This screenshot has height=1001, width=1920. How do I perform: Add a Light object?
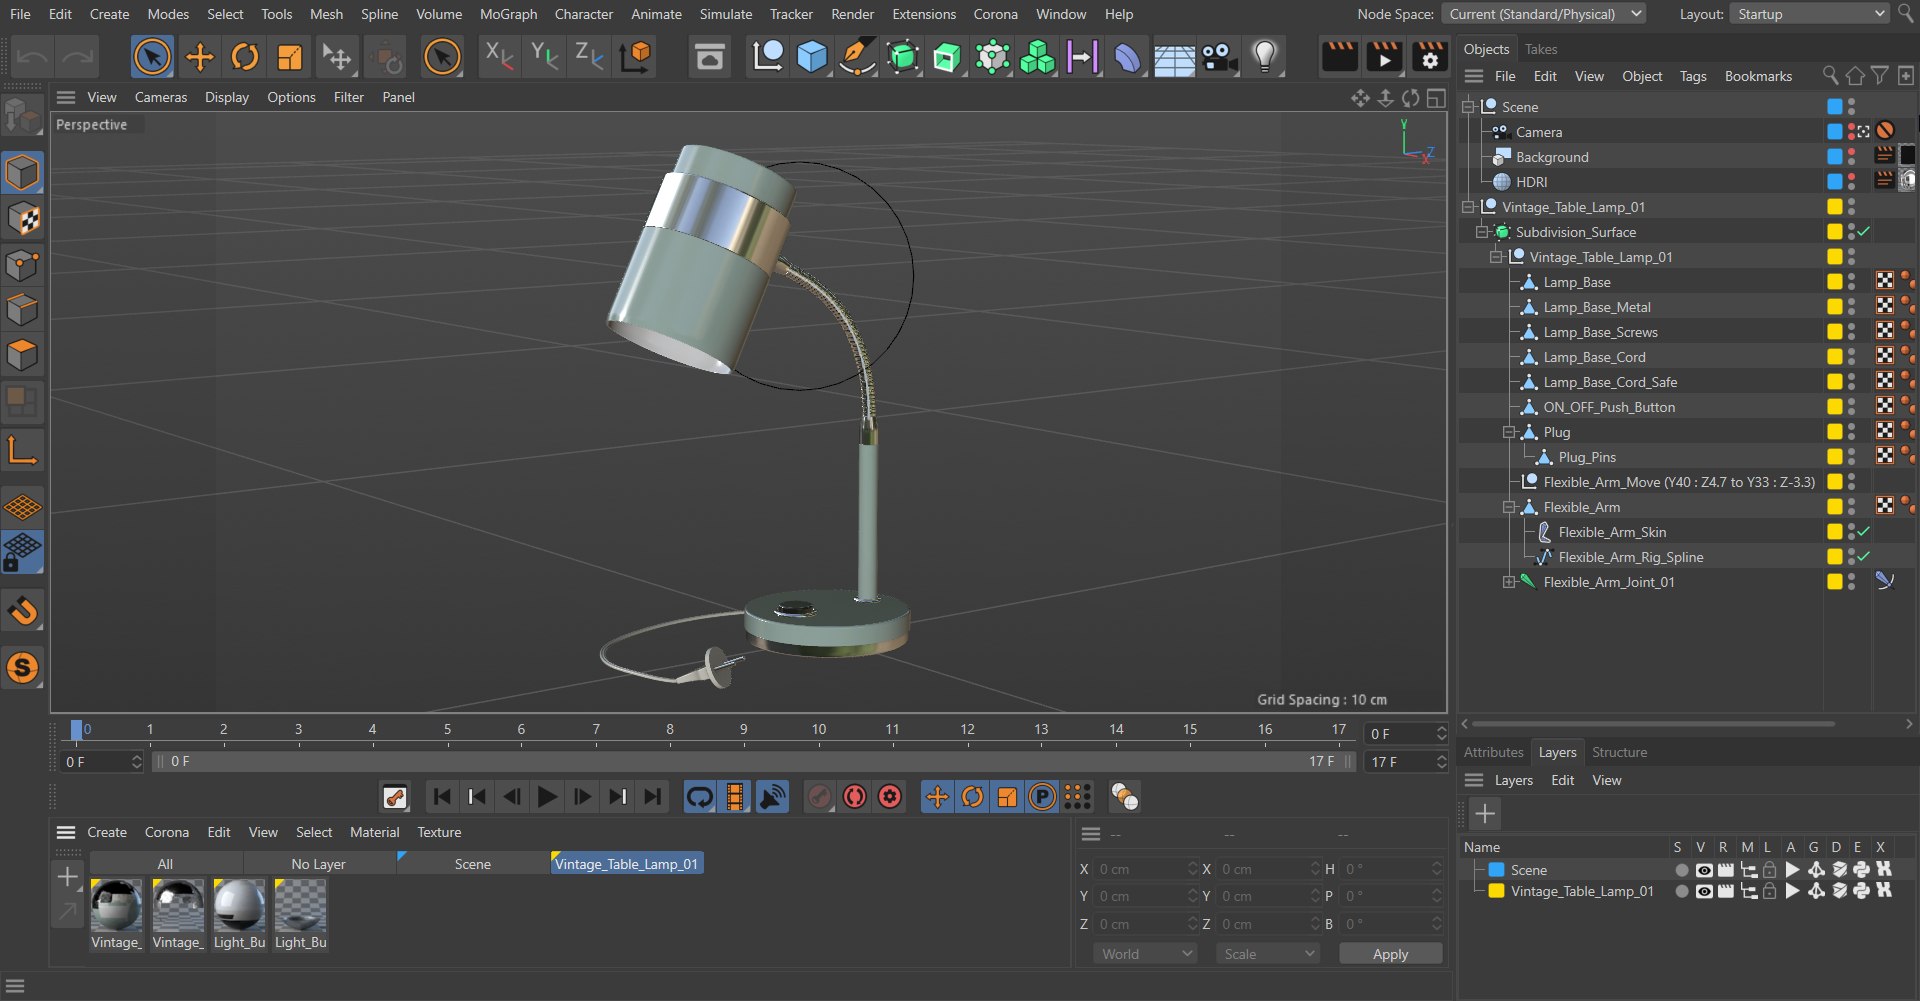[1265, 57]
